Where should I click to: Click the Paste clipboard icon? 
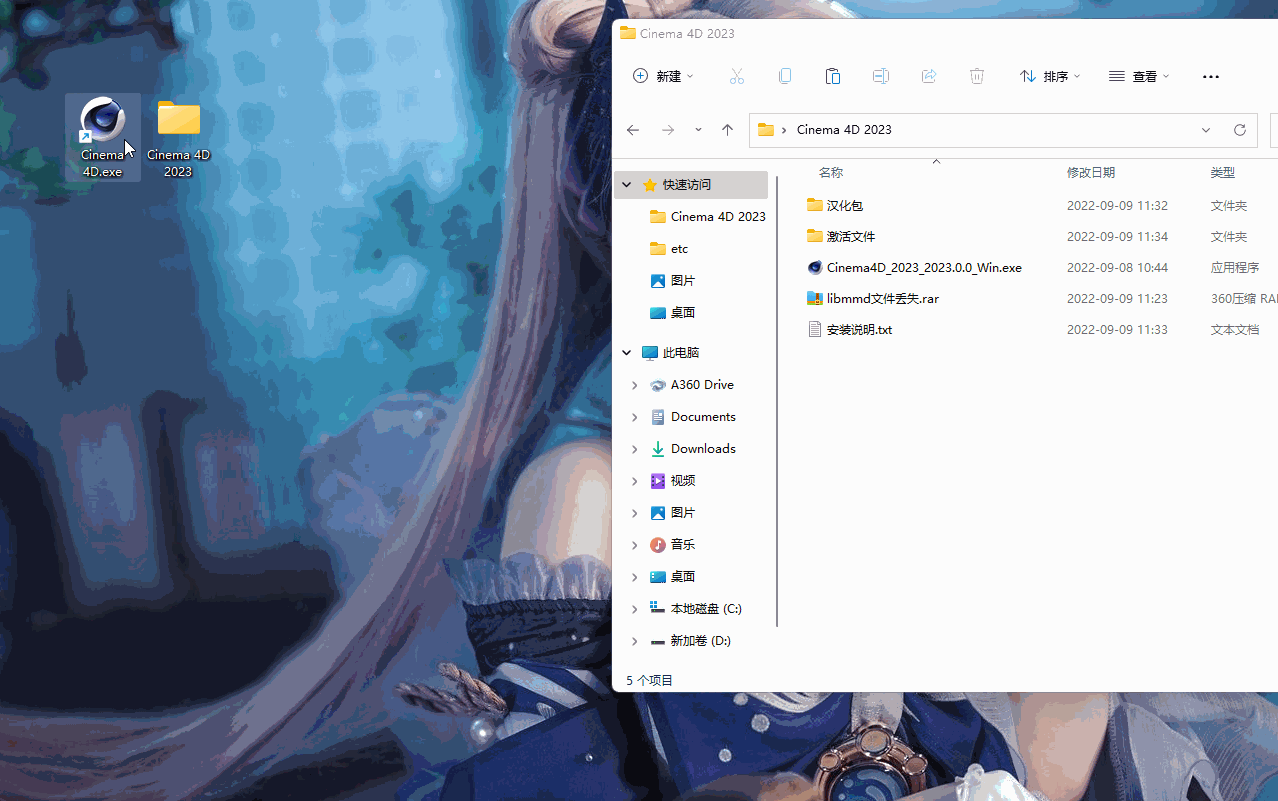833,76
